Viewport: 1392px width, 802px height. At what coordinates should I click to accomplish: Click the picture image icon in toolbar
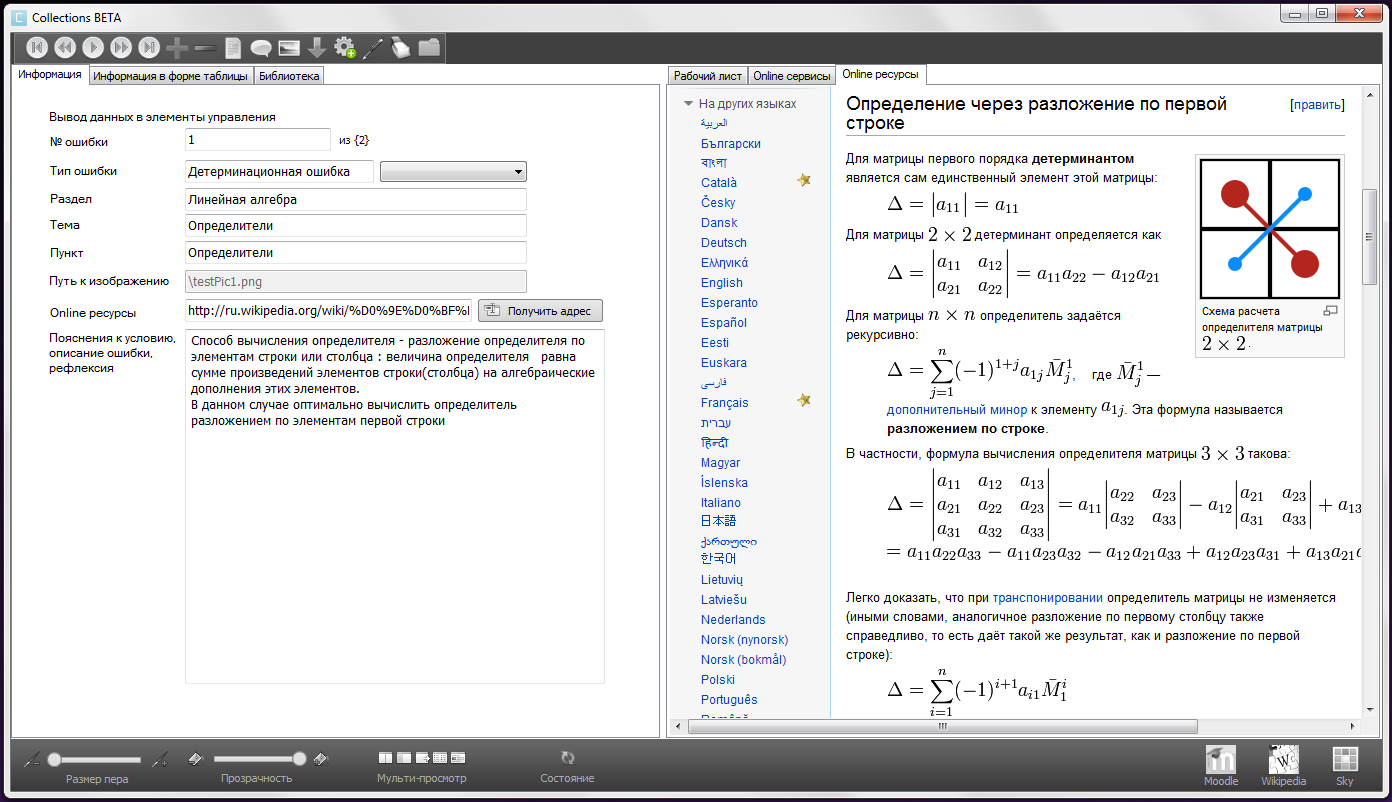pyautogui.click(x=289, y=47)
